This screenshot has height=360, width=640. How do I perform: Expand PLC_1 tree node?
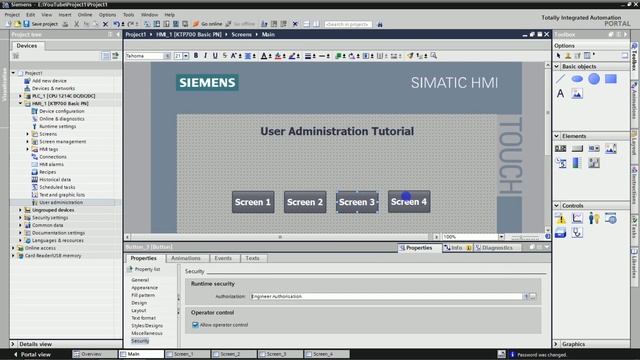(20, 96)
